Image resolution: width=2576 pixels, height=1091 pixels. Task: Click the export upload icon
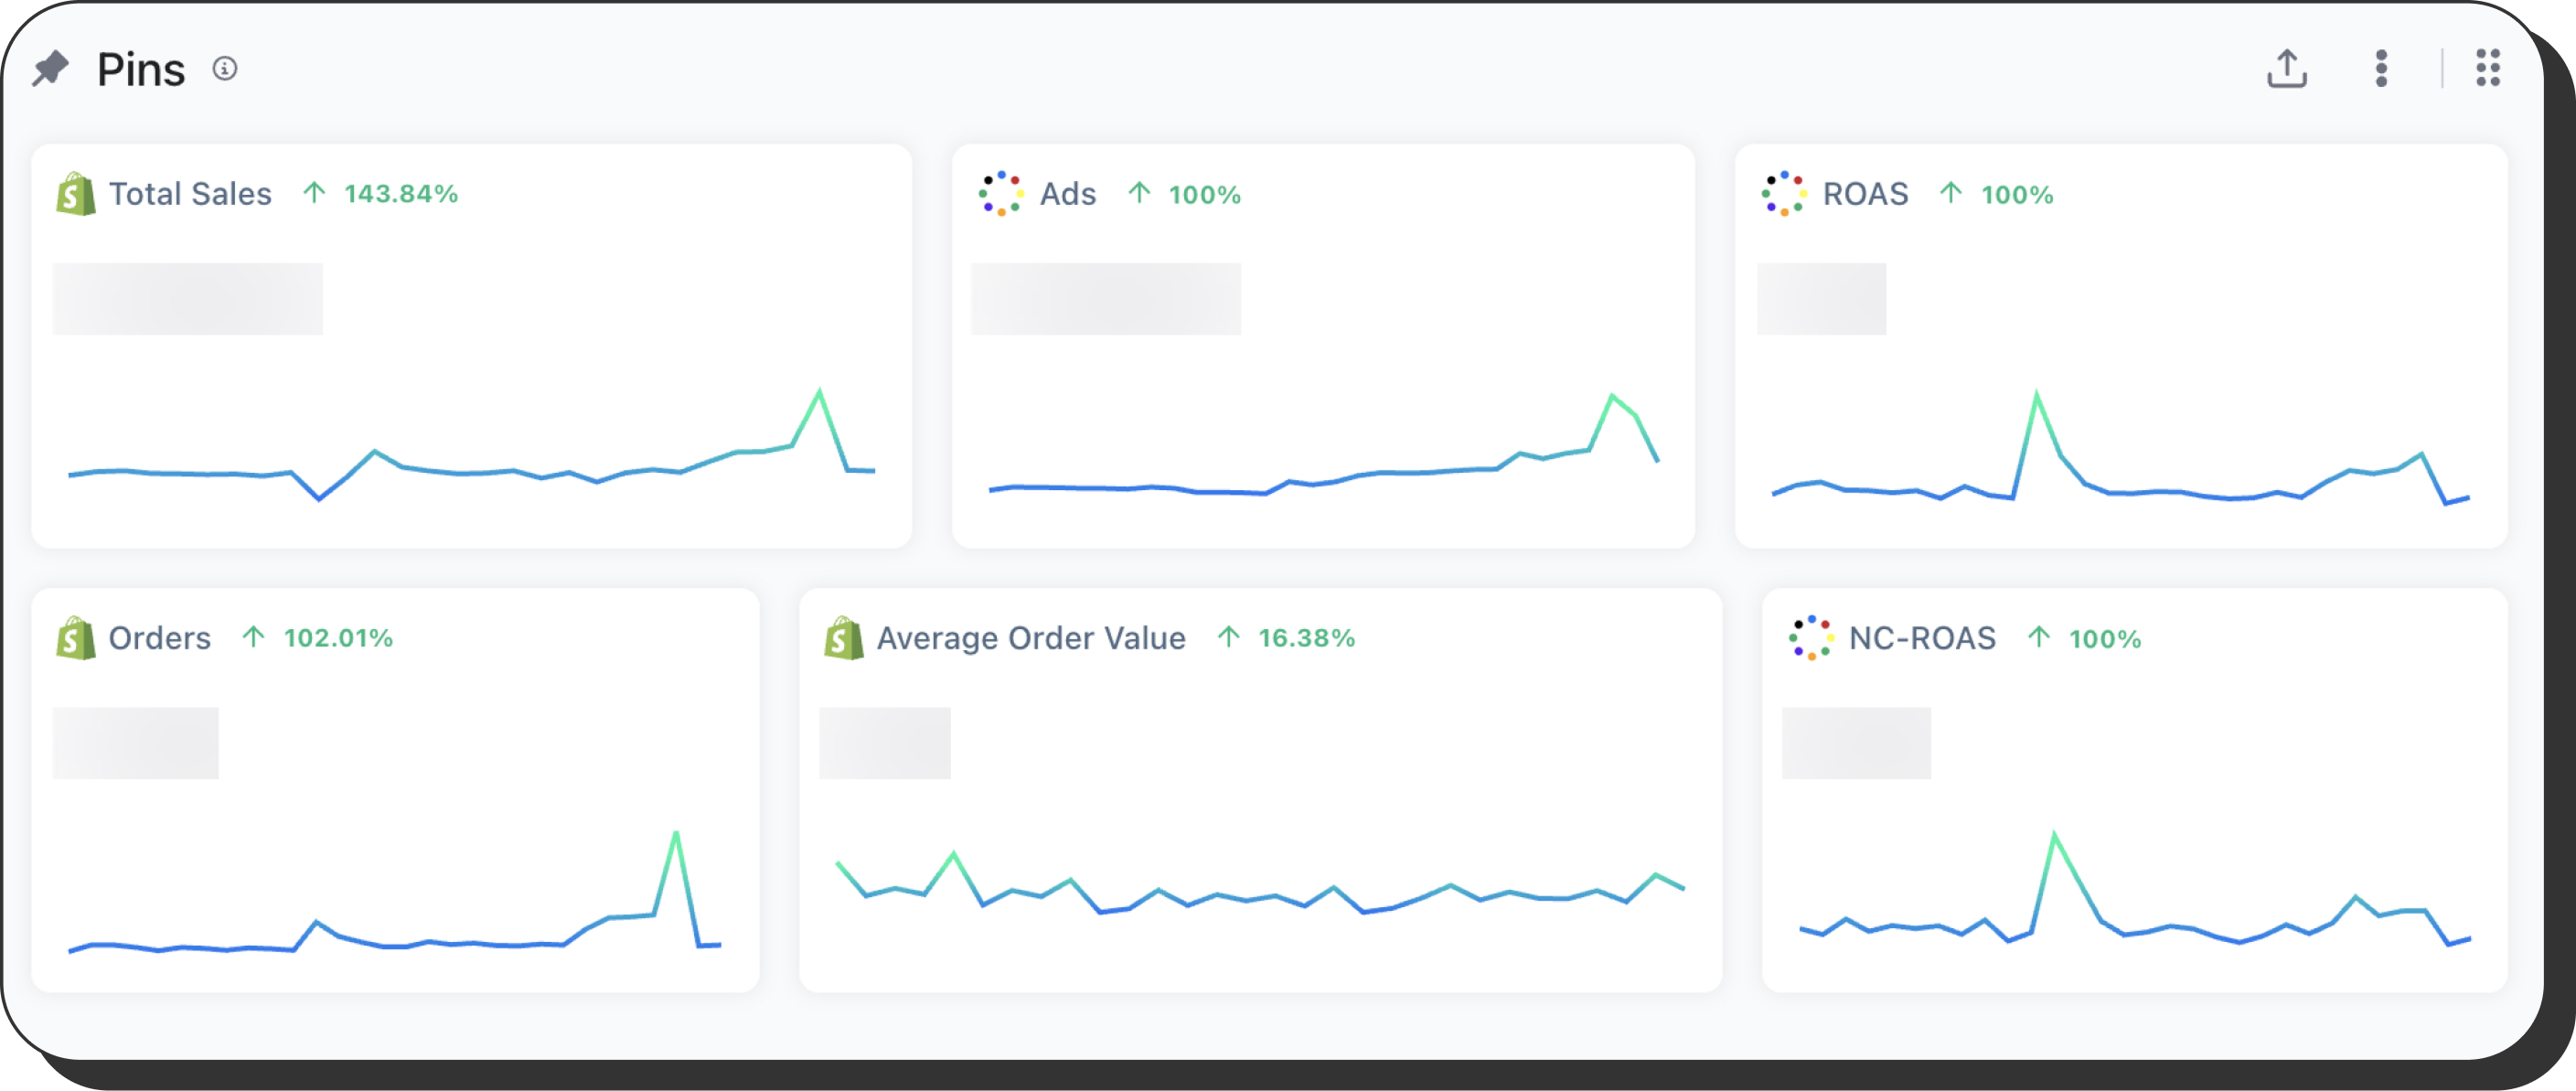(x=2286, y=69)
